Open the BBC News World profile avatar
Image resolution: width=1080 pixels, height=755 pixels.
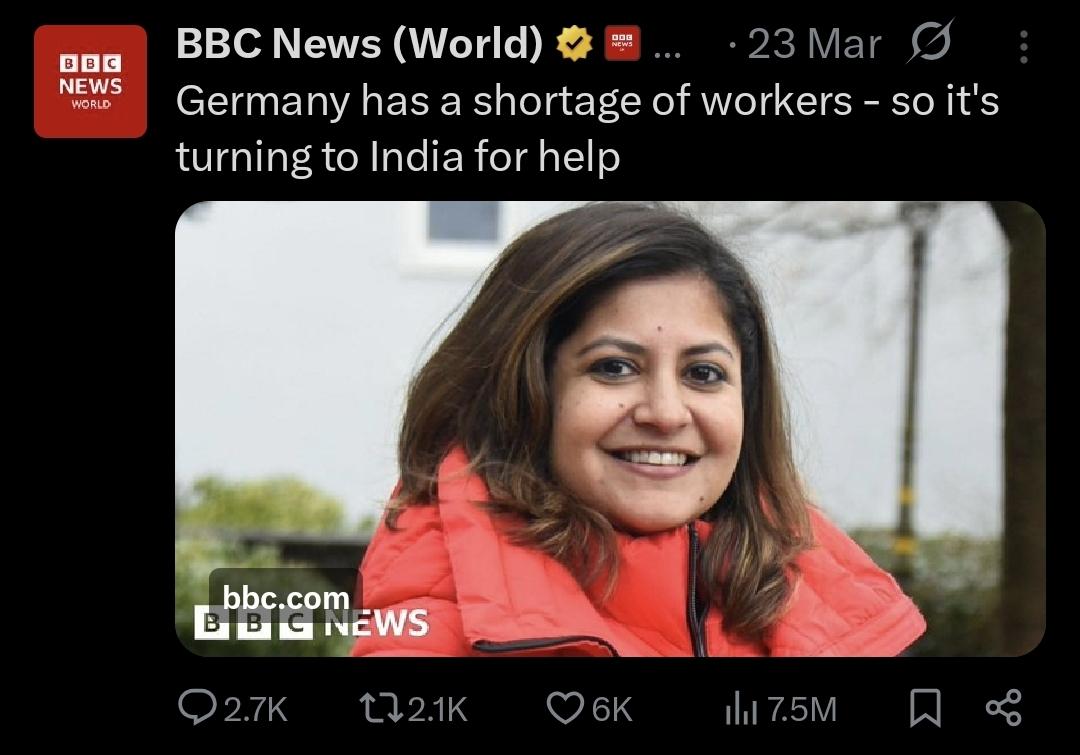click(90, 81)
